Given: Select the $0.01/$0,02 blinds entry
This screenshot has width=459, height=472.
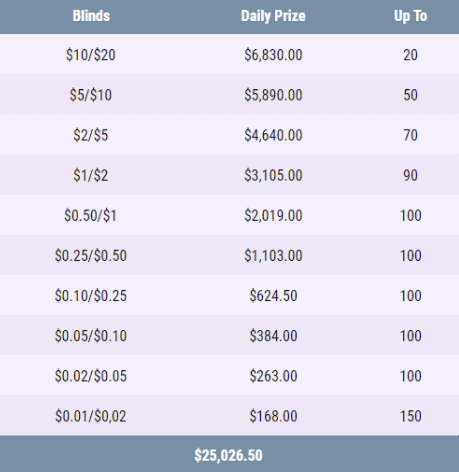Looking at the screenshot, I should click(x=91, y=416).
